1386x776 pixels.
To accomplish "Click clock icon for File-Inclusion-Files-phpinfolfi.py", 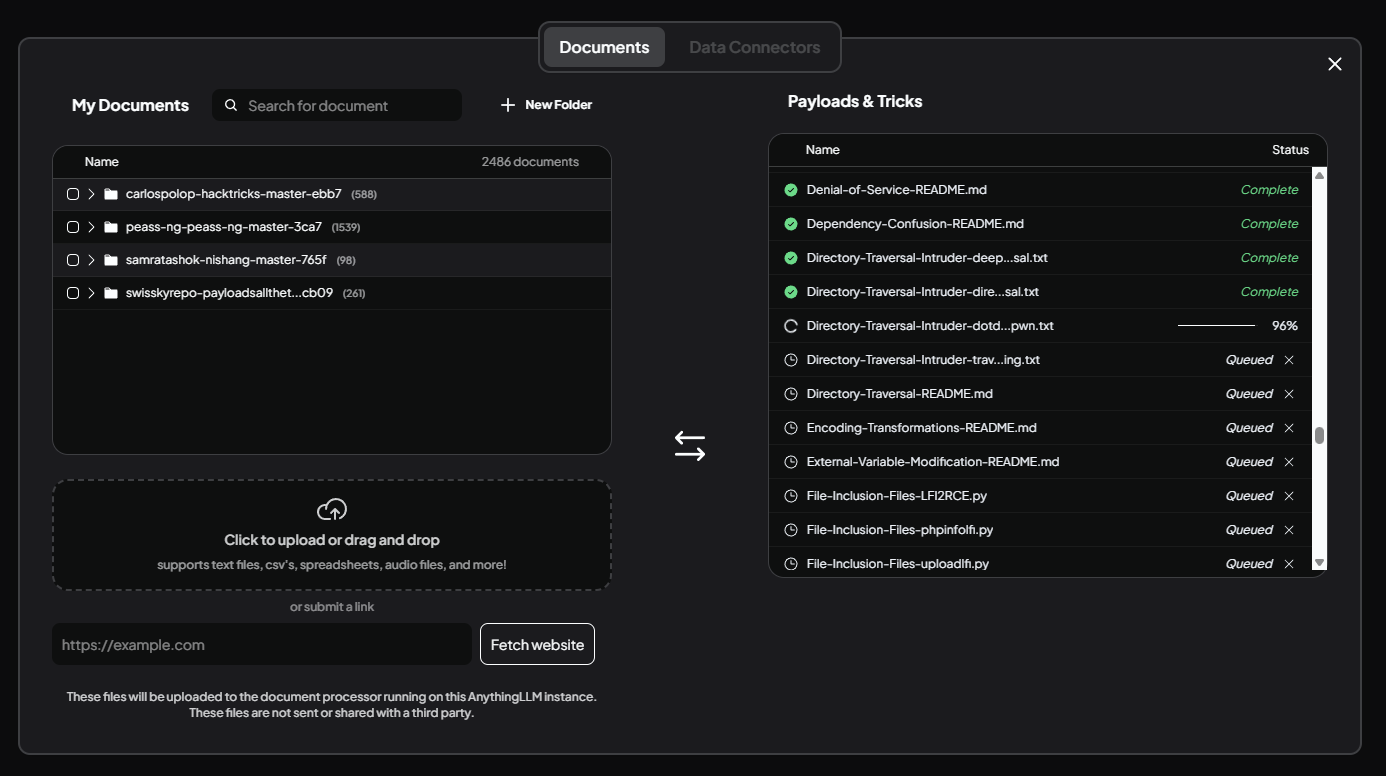I will [x=791, y=530].
